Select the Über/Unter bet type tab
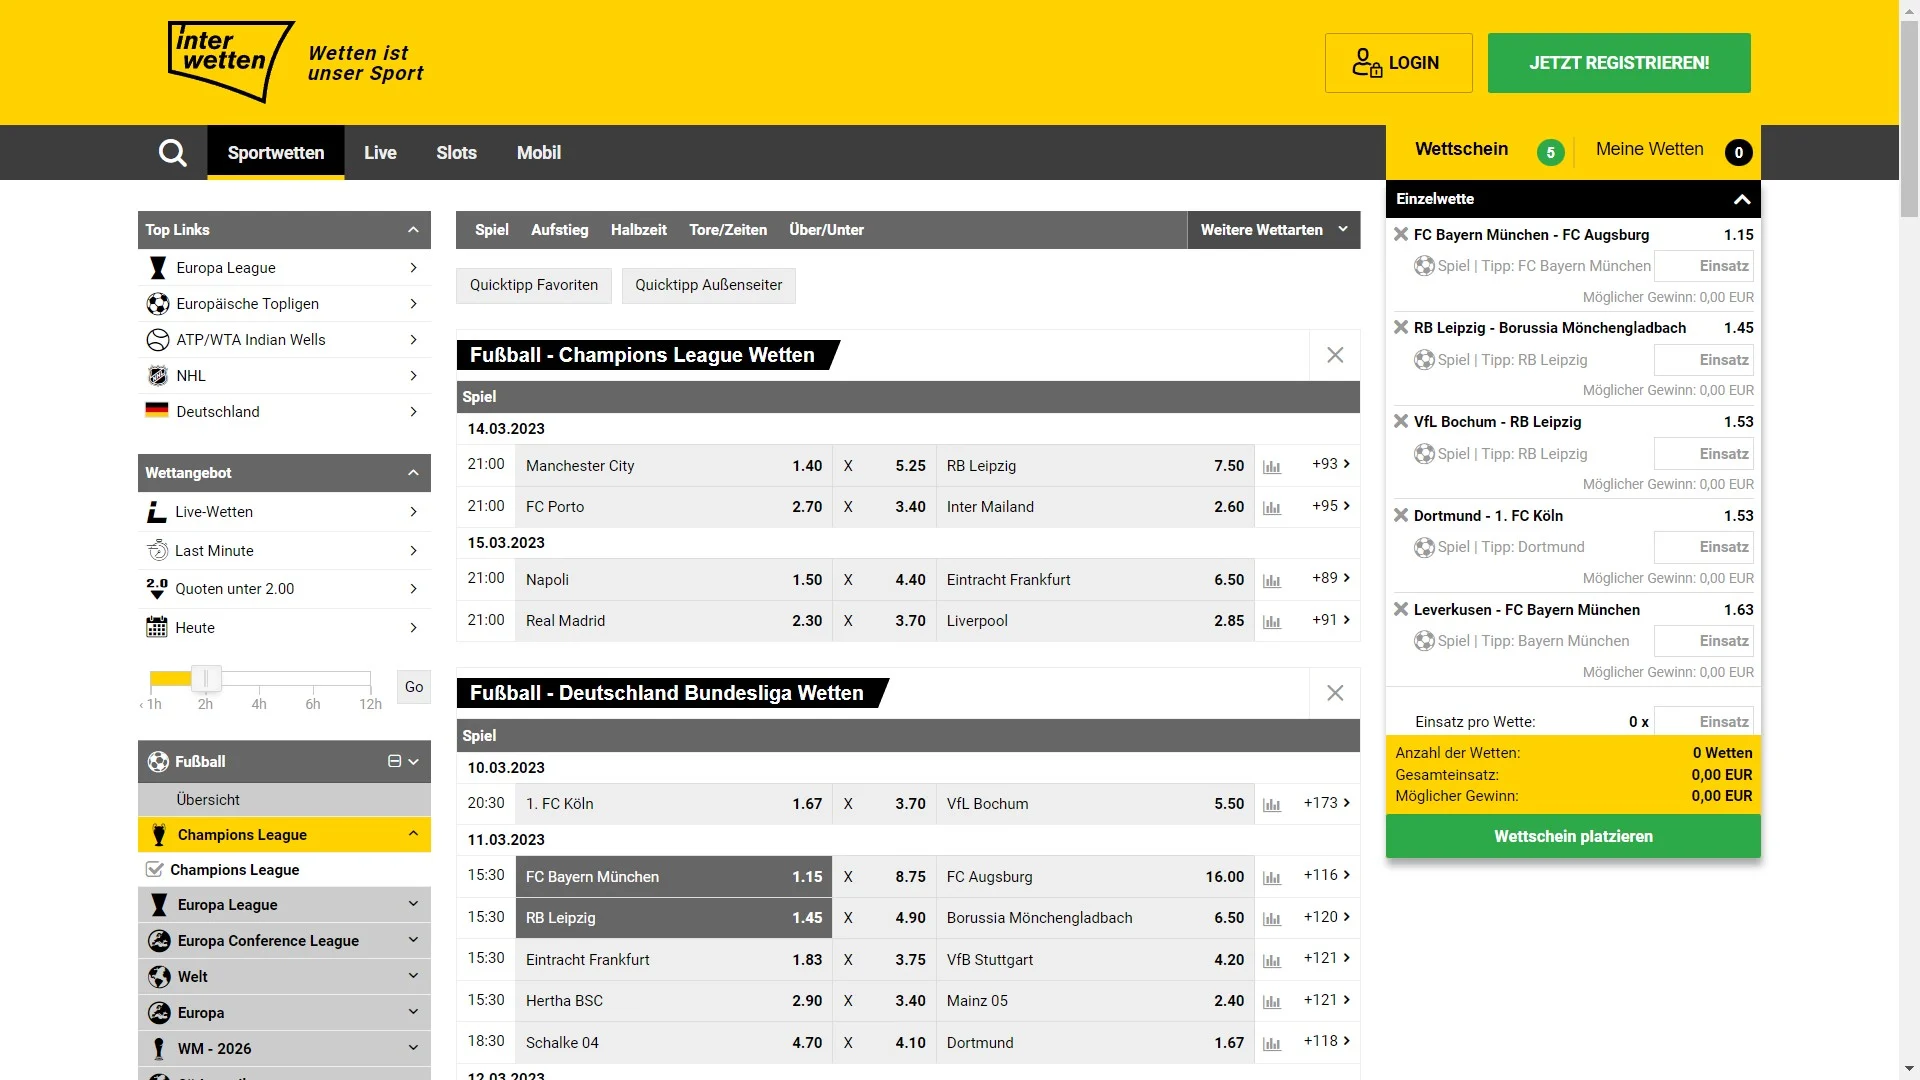Viewport: 1920px width, 1080px height. click(x=826, y=230)
